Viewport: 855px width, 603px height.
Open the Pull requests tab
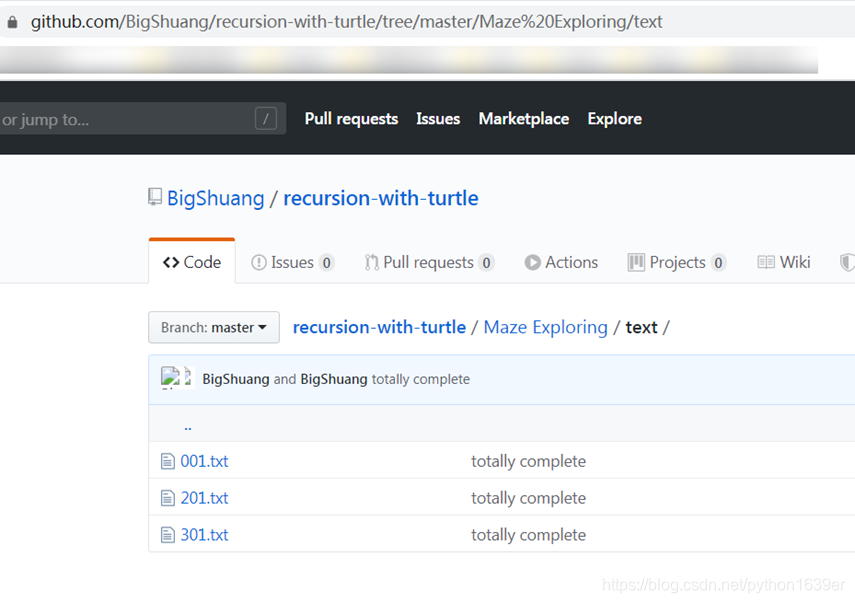[428, 262]
